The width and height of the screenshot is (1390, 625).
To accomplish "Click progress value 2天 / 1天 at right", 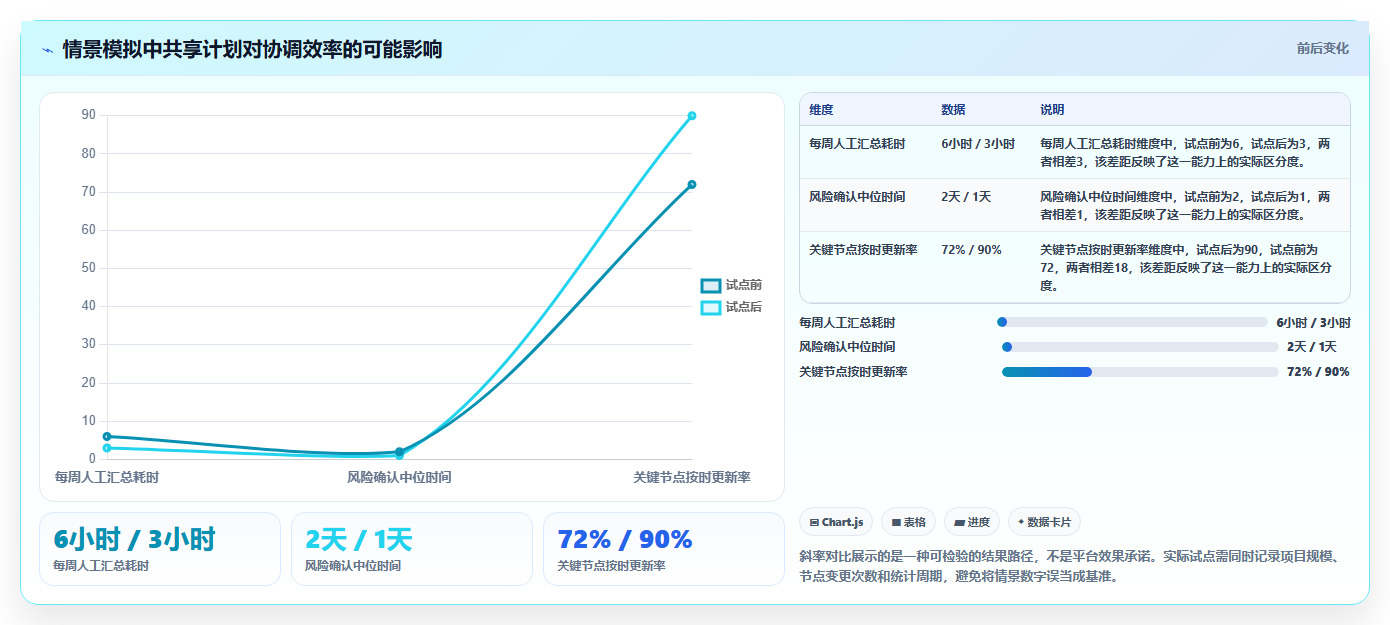I will coord(1312,347).
